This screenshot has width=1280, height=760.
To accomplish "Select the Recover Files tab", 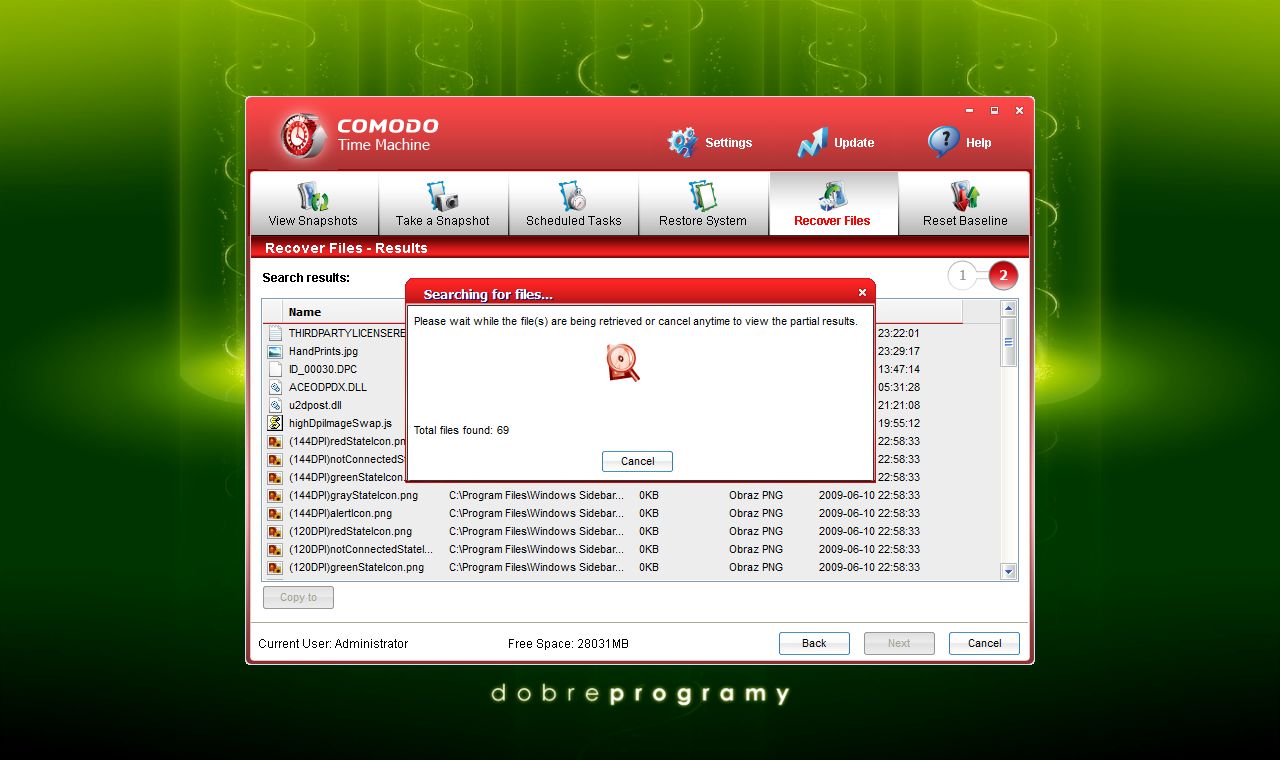I will (x=833, y=204).
